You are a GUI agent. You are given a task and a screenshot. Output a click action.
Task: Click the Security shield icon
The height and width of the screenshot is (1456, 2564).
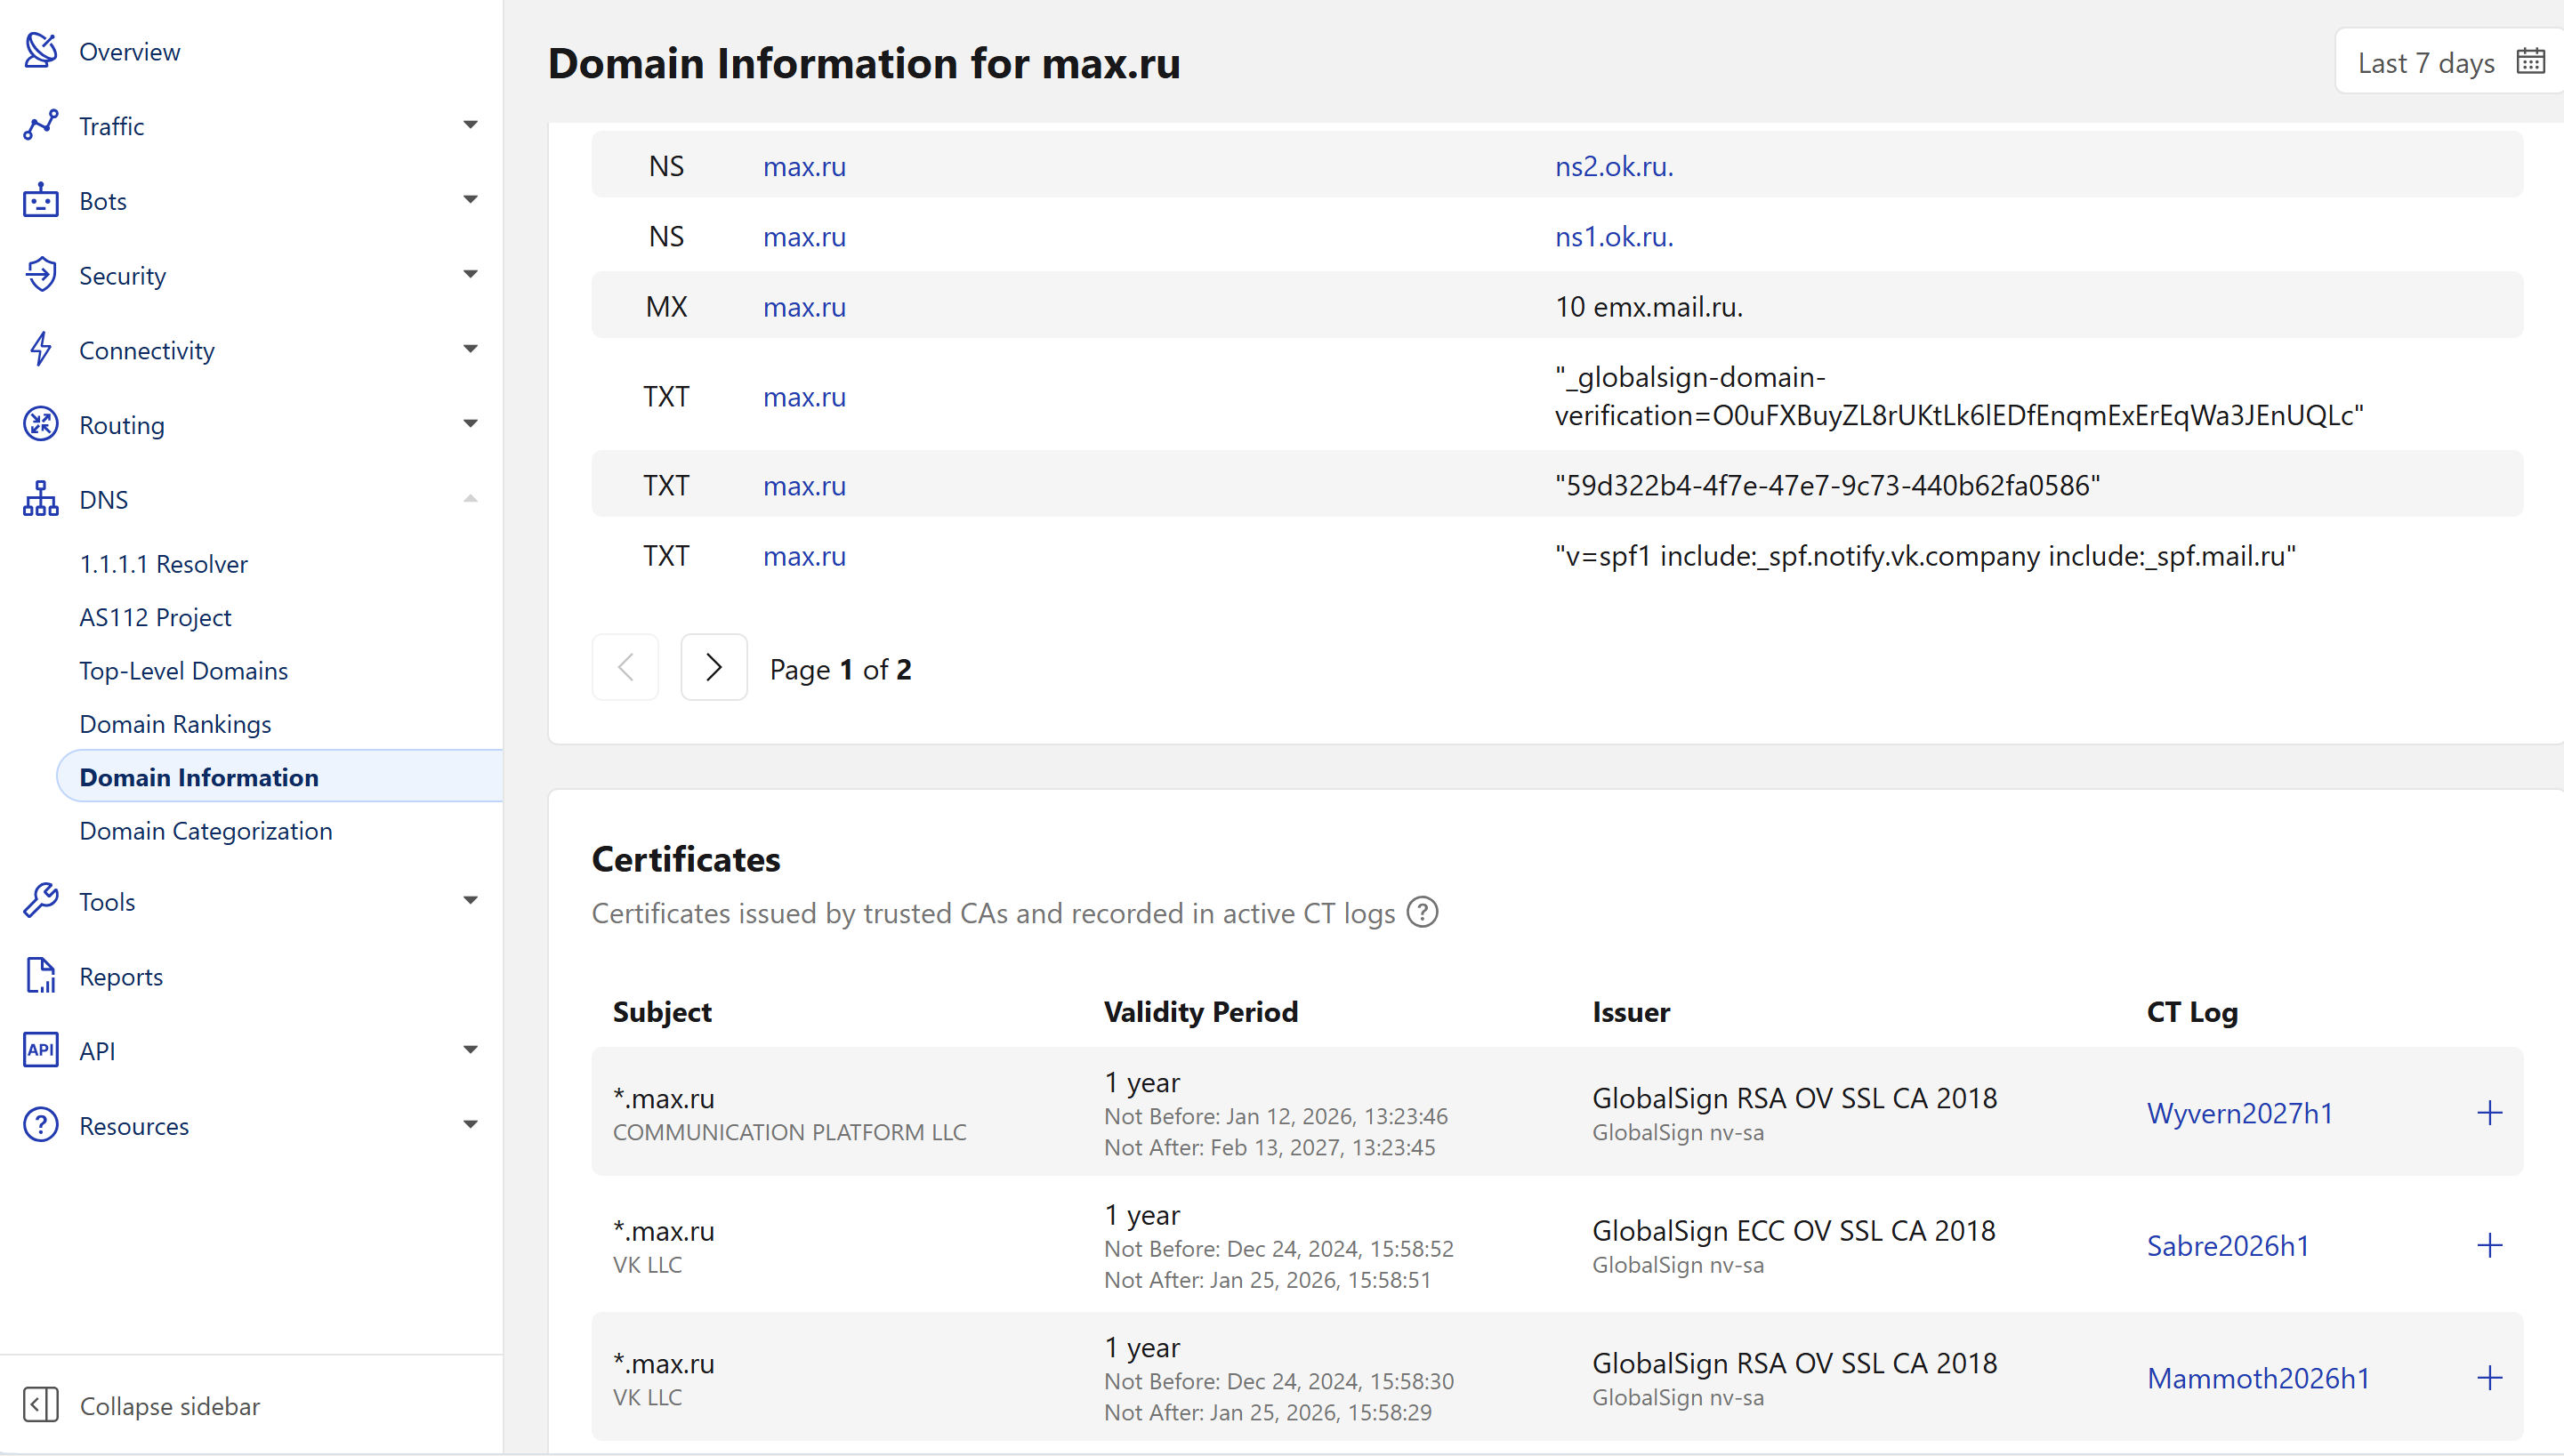coord(40,275)
